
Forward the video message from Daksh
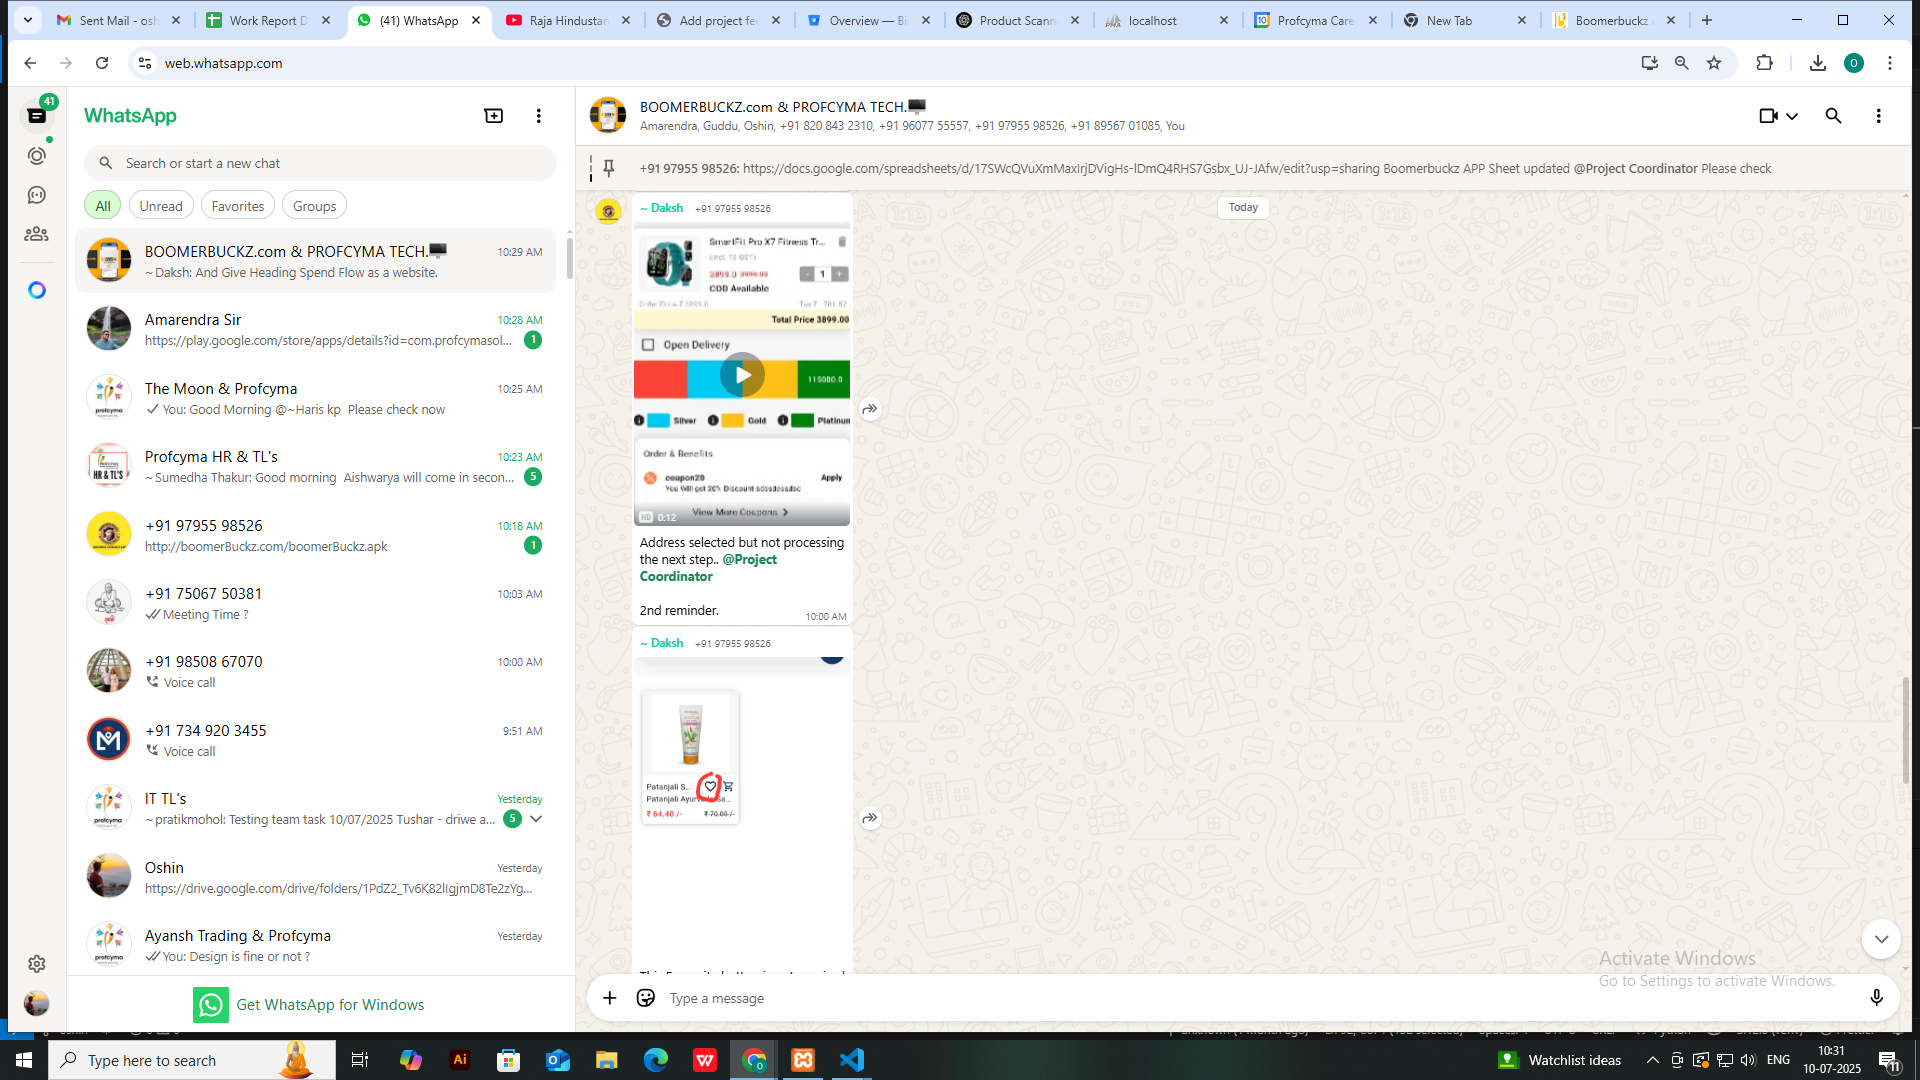pos(870,409)
